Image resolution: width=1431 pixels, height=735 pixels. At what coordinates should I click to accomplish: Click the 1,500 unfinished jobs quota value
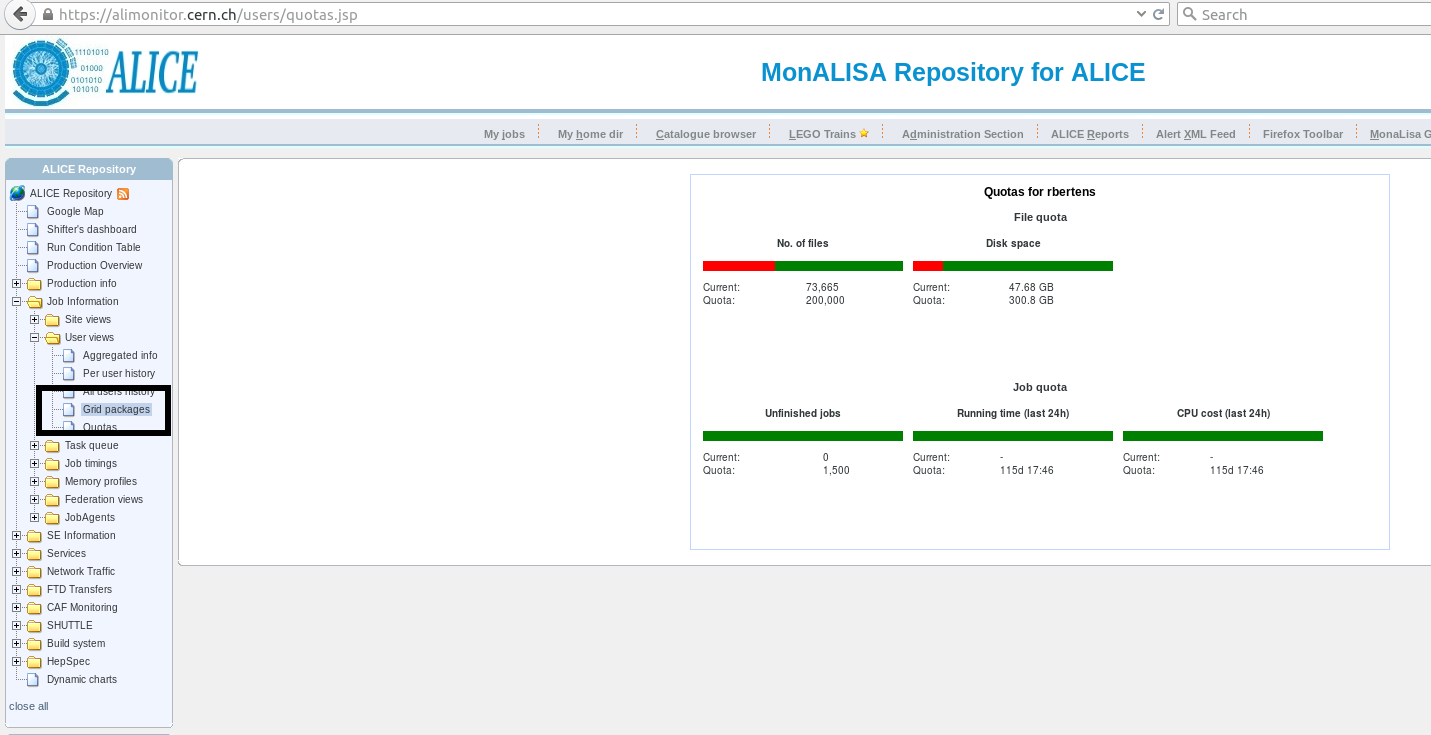pos(835,470)
